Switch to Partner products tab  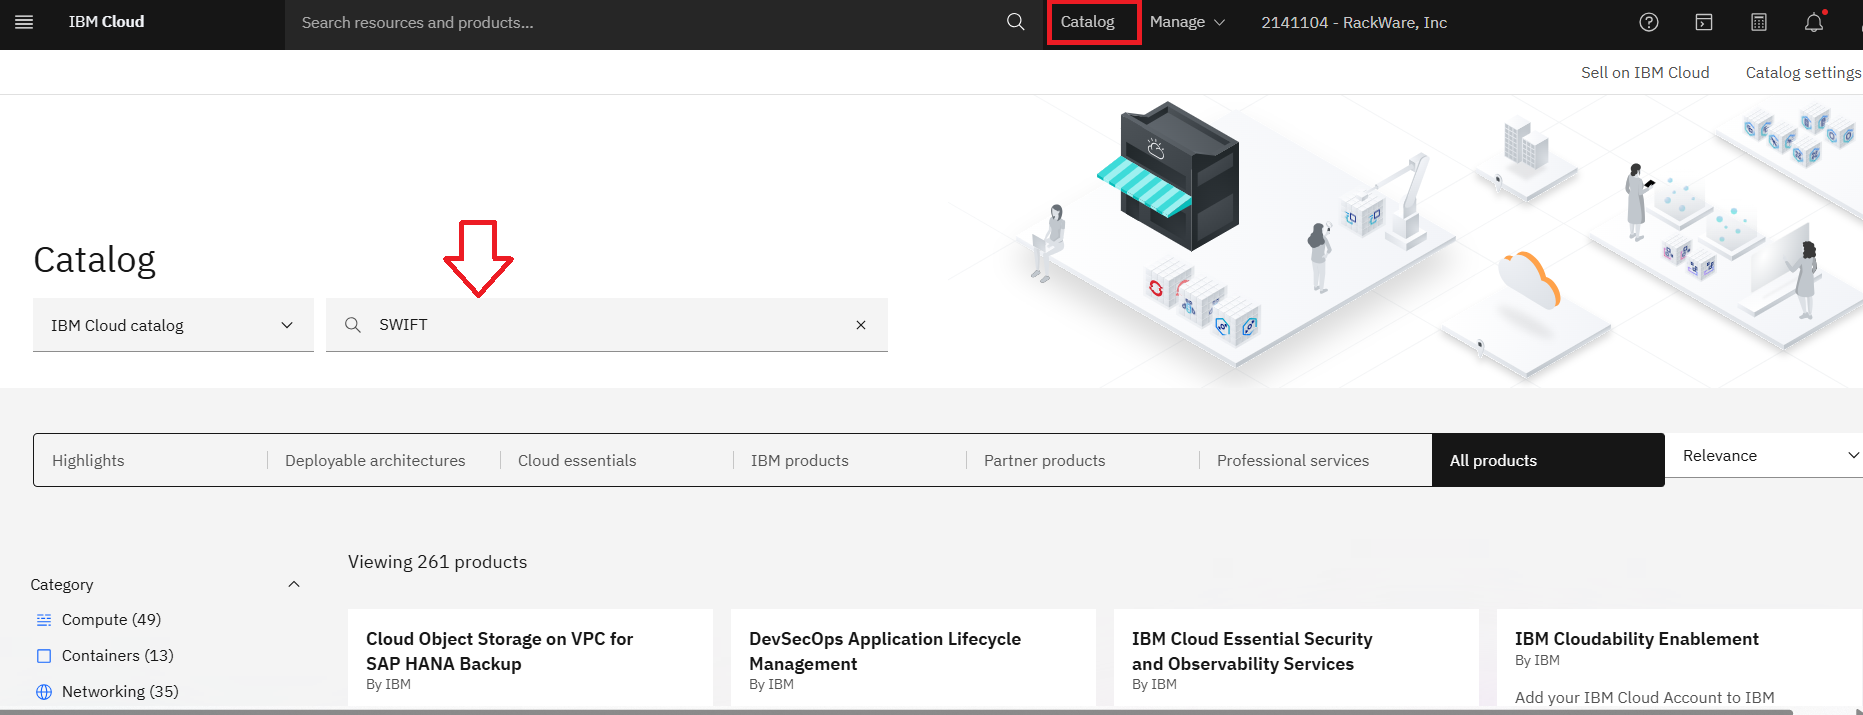(1083, 460)
